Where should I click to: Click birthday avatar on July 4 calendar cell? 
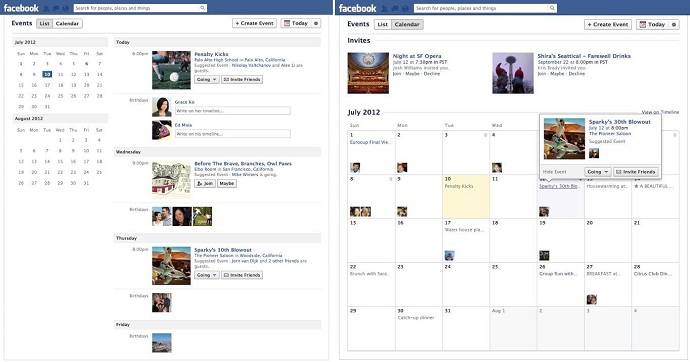(x=497, y=167)
